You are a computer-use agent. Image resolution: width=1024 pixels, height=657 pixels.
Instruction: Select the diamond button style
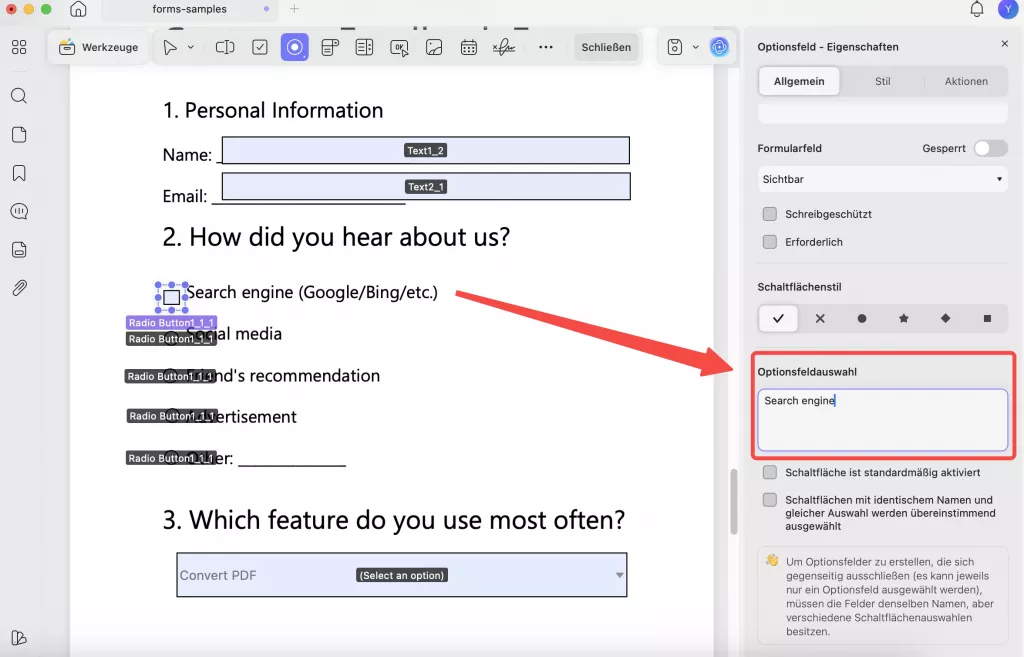[946, 319]
